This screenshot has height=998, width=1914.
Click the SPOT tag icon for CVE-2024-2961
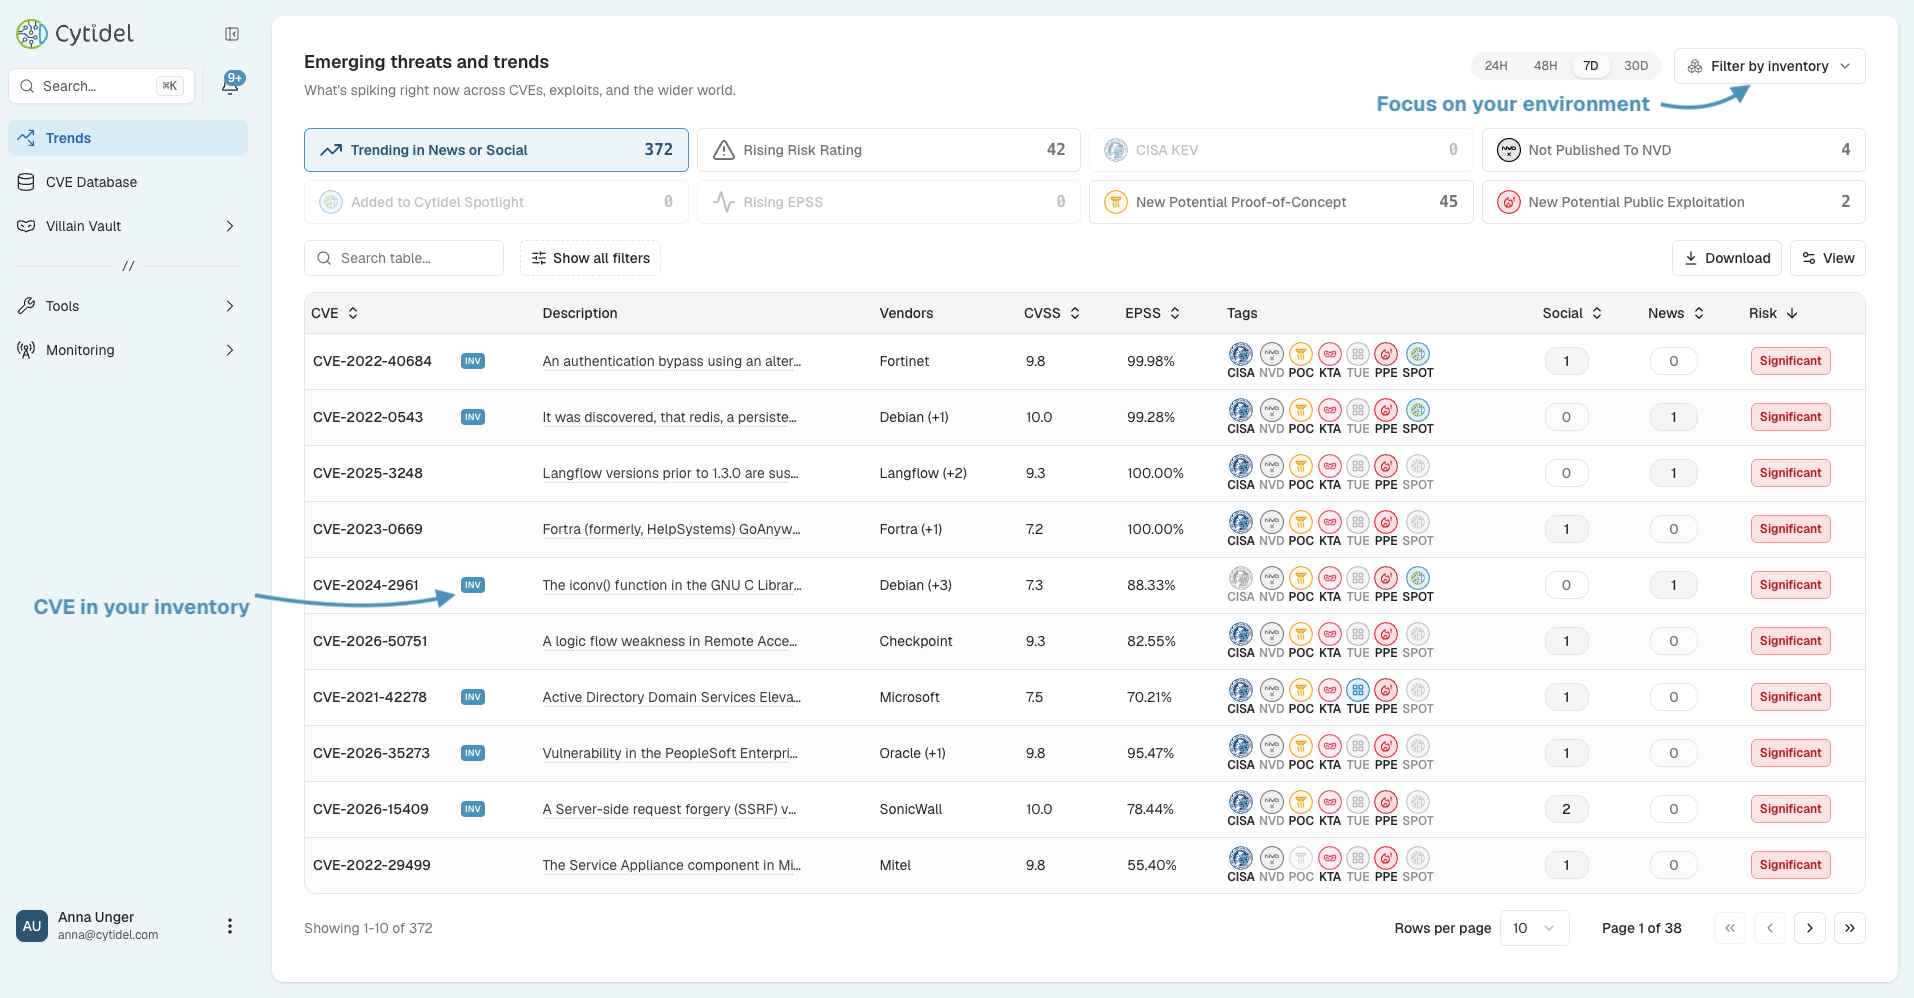point(1418,578)
